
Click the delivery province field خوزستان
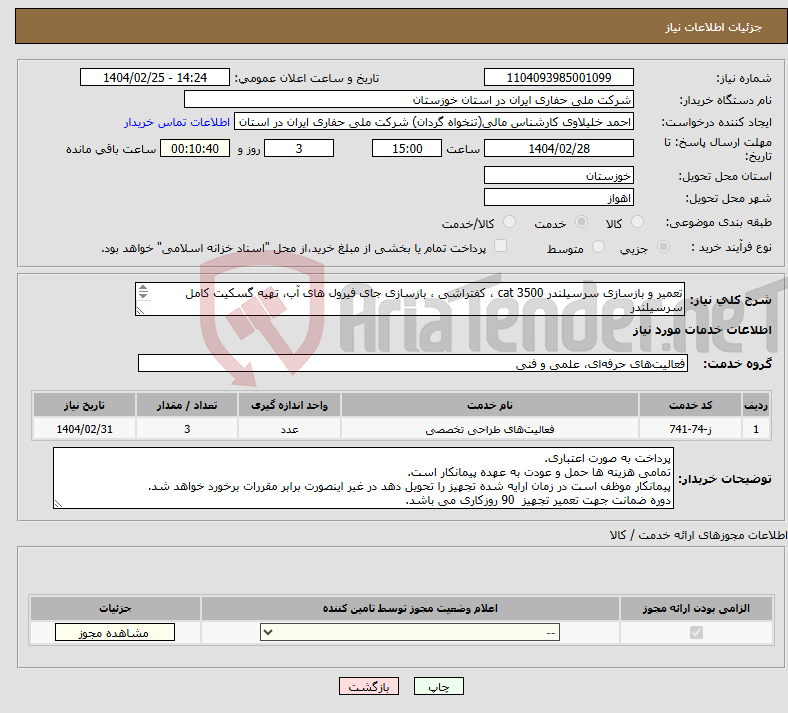(x=558, y=175)
